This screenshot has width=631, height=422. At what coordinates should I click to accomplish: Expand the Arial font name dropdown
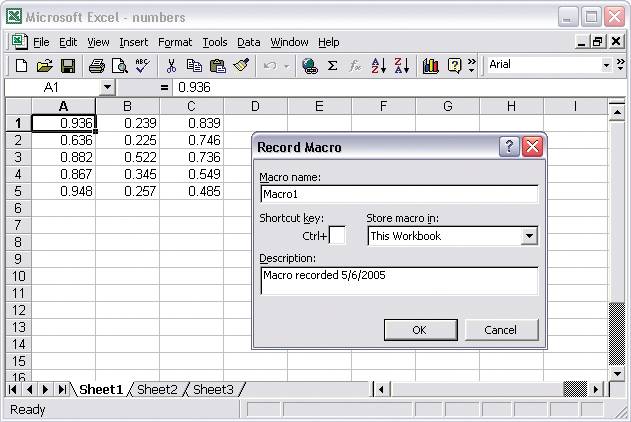click(x=606, y=65)
